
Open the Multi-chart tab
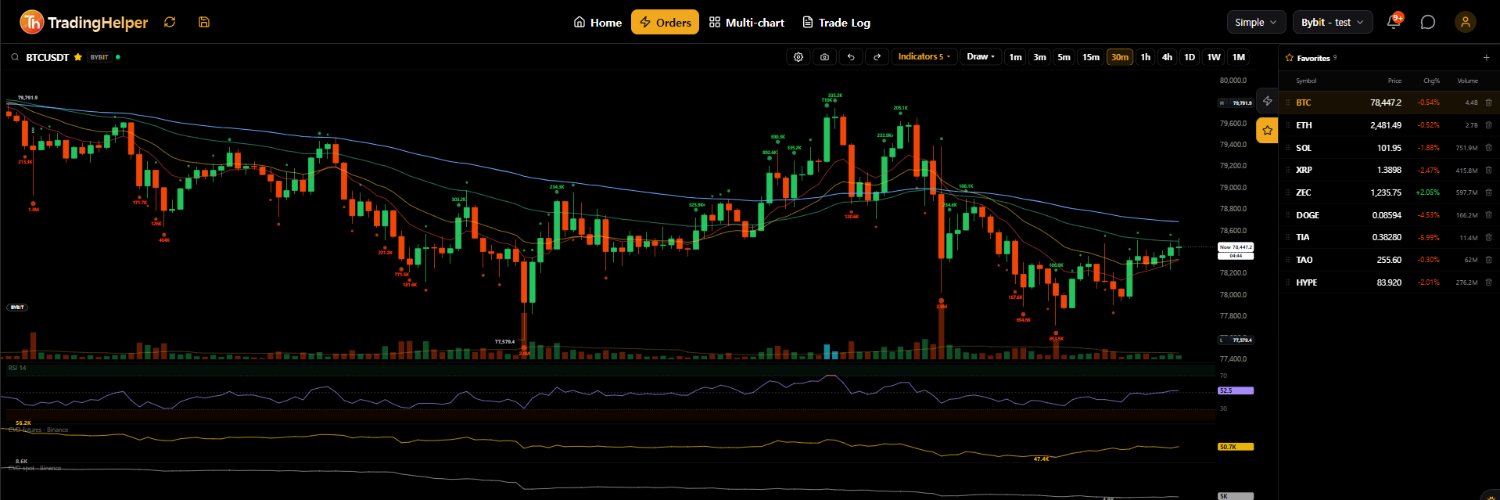point(747,22)
